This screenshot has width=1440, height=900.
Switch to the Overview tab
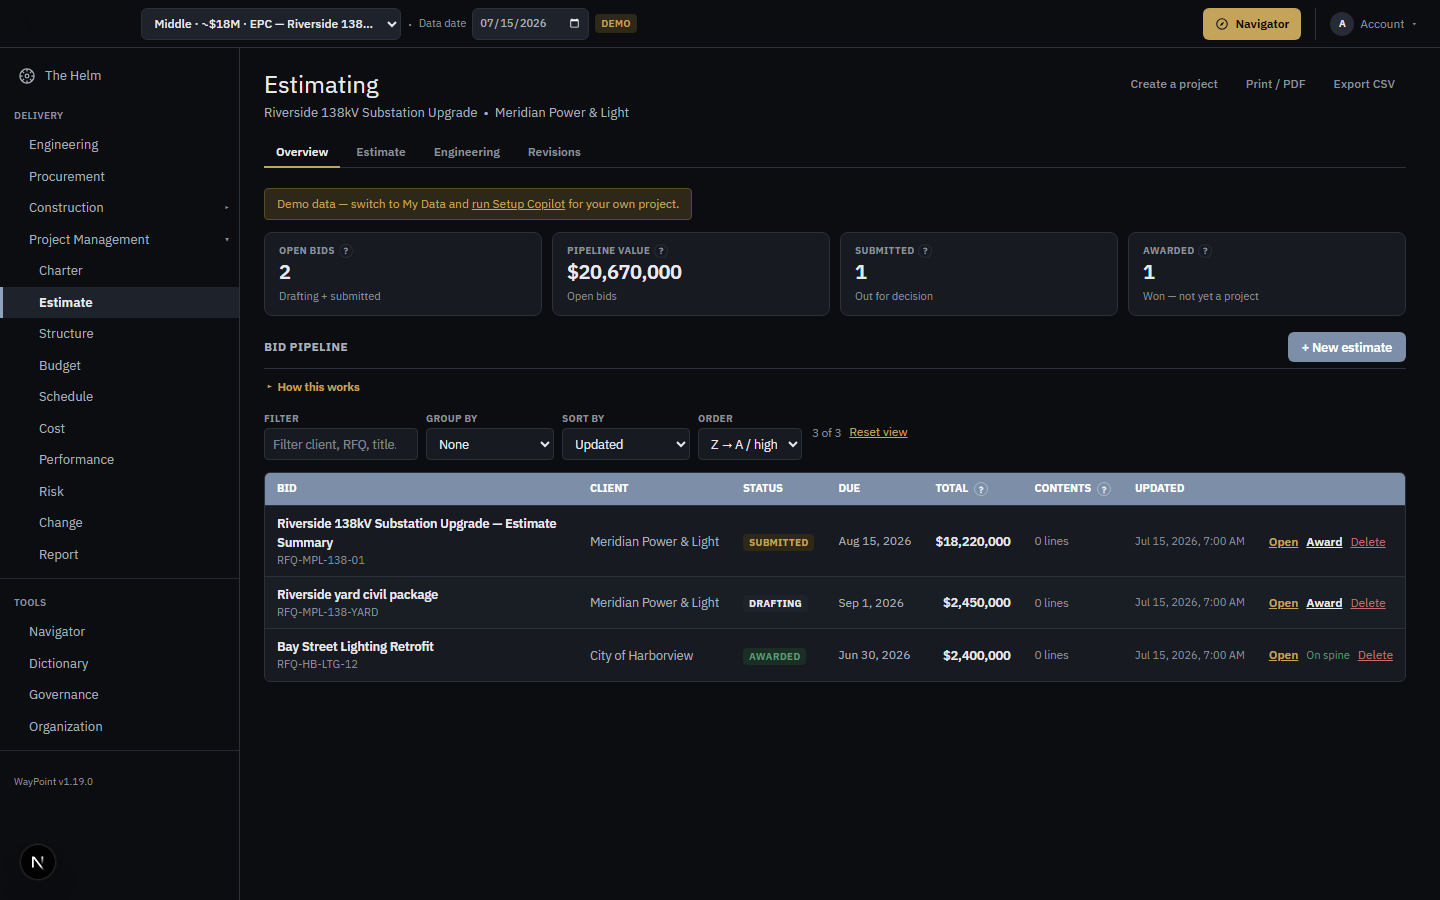pos(302,152)
